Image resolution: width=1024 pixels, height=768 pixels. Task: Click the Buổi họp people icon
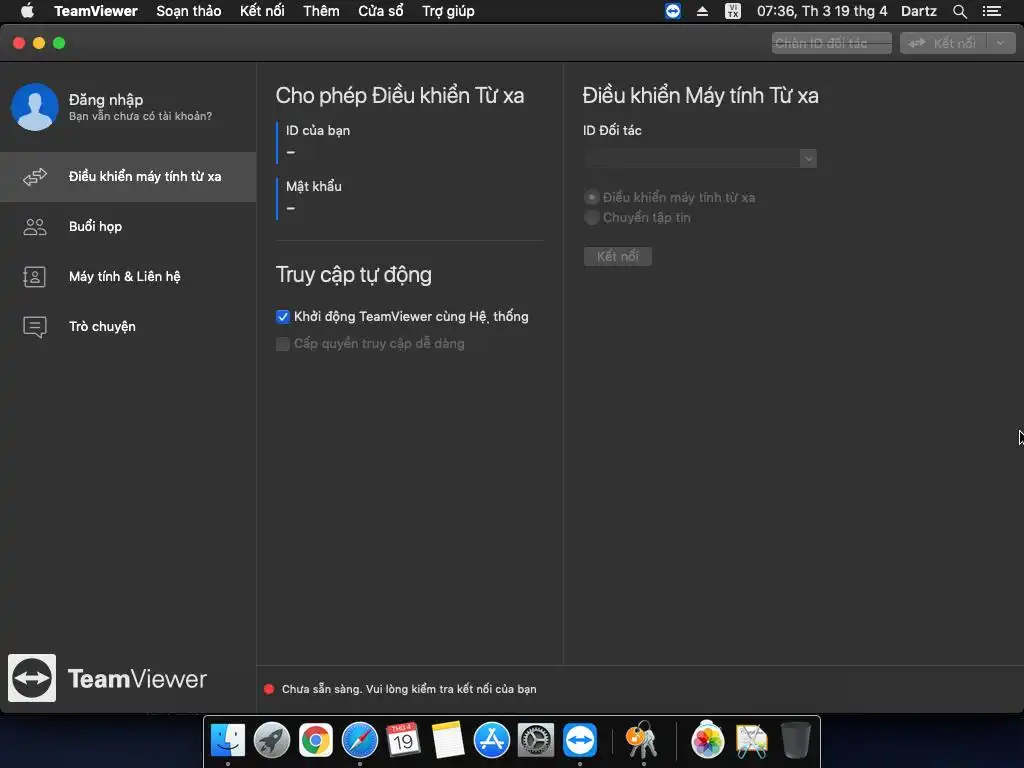pyautogui.click(x=35, y=227)
